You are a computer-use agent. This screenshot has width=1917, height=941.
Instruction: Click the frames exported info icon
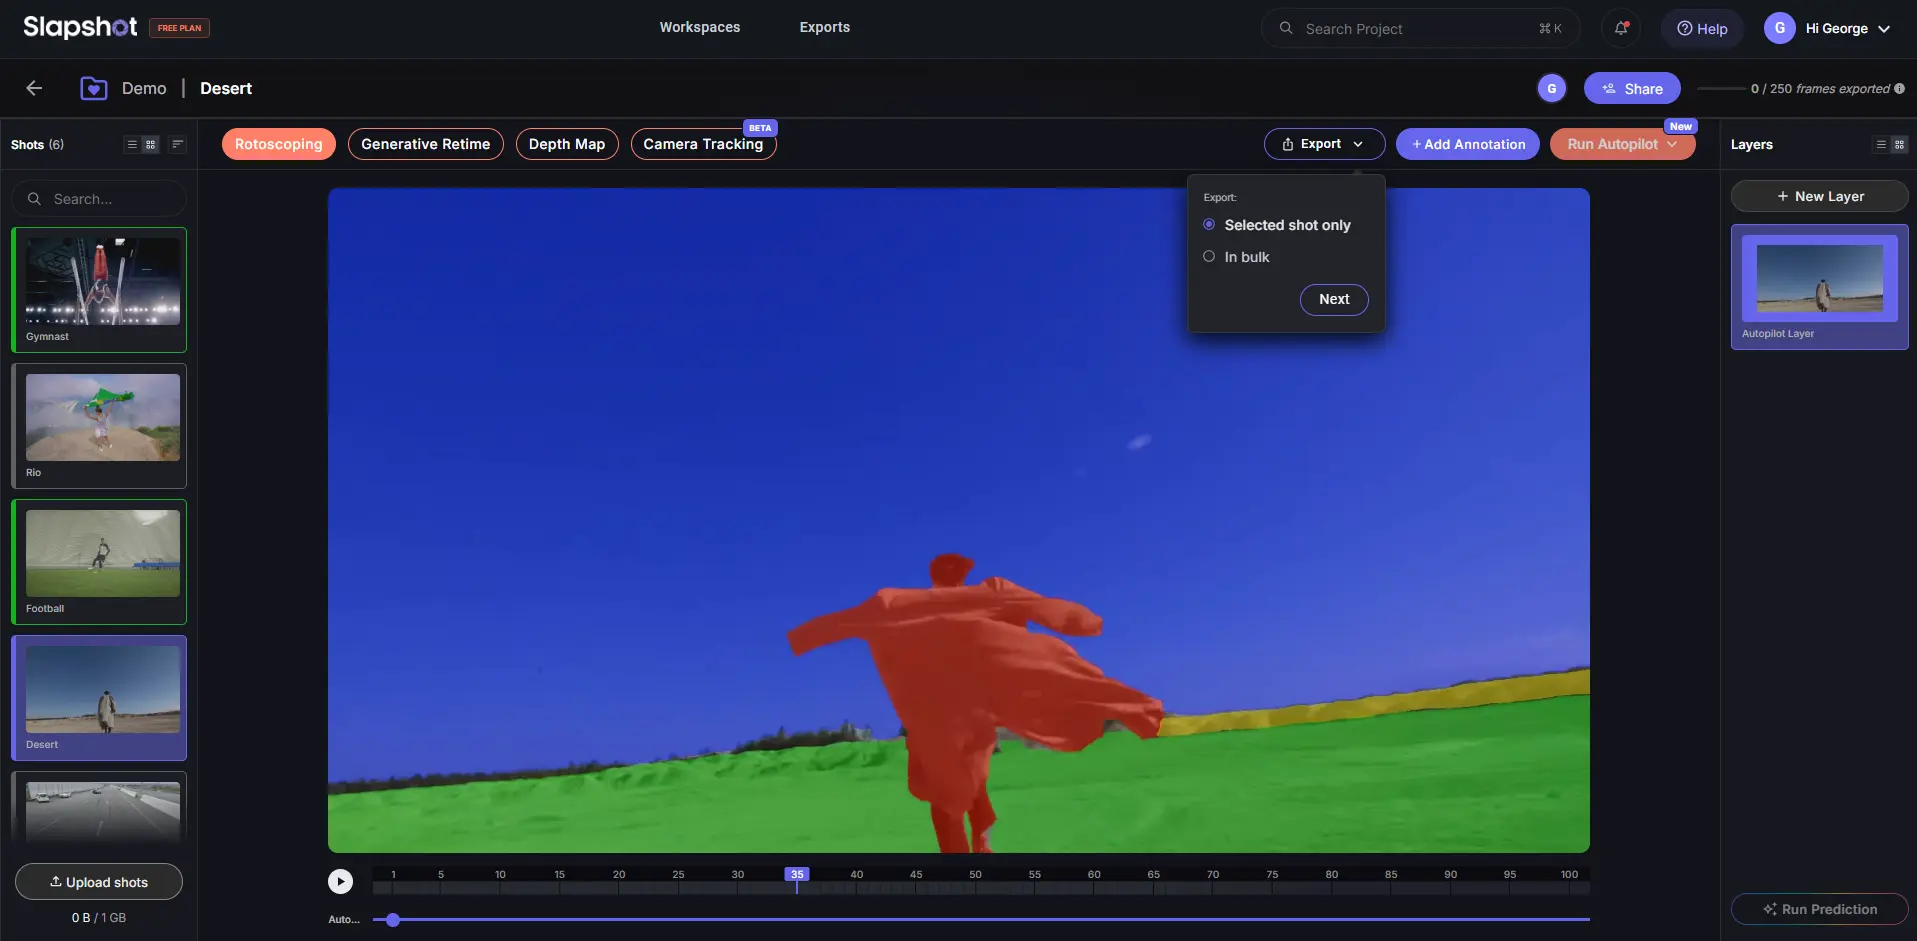tap(1899, 88)
